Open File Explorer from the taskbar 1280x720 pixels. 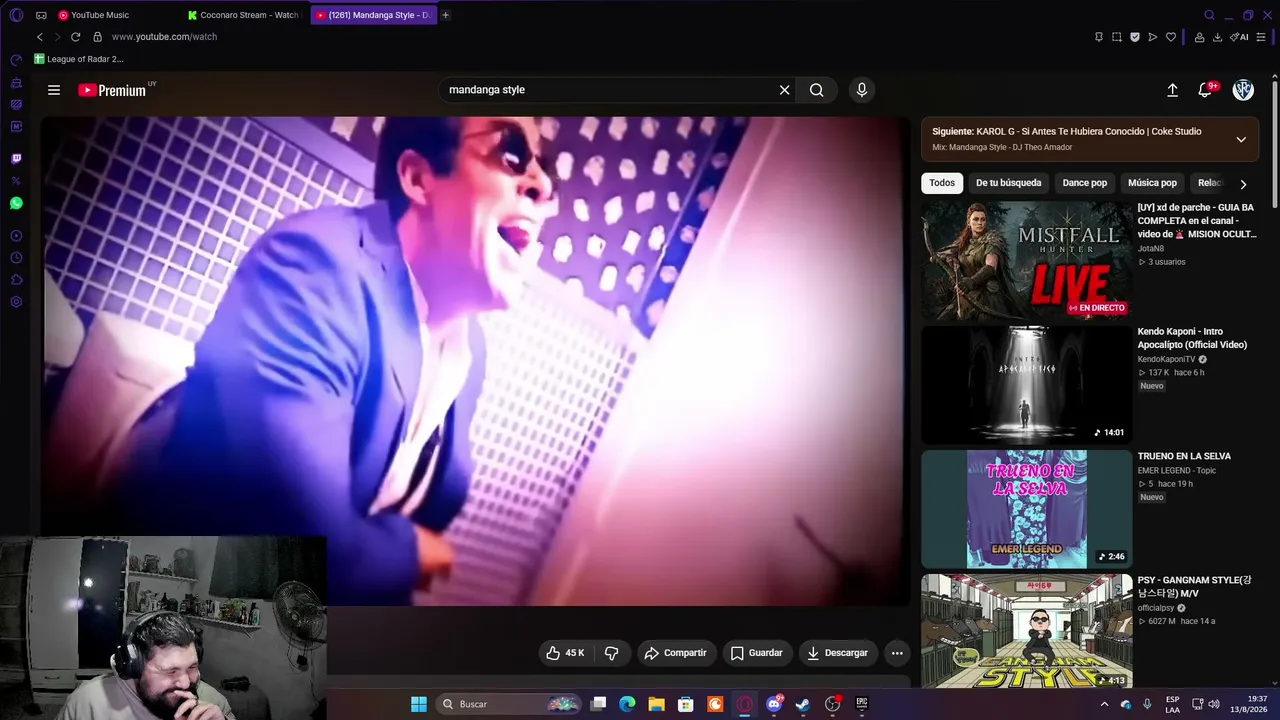[657, 704]
